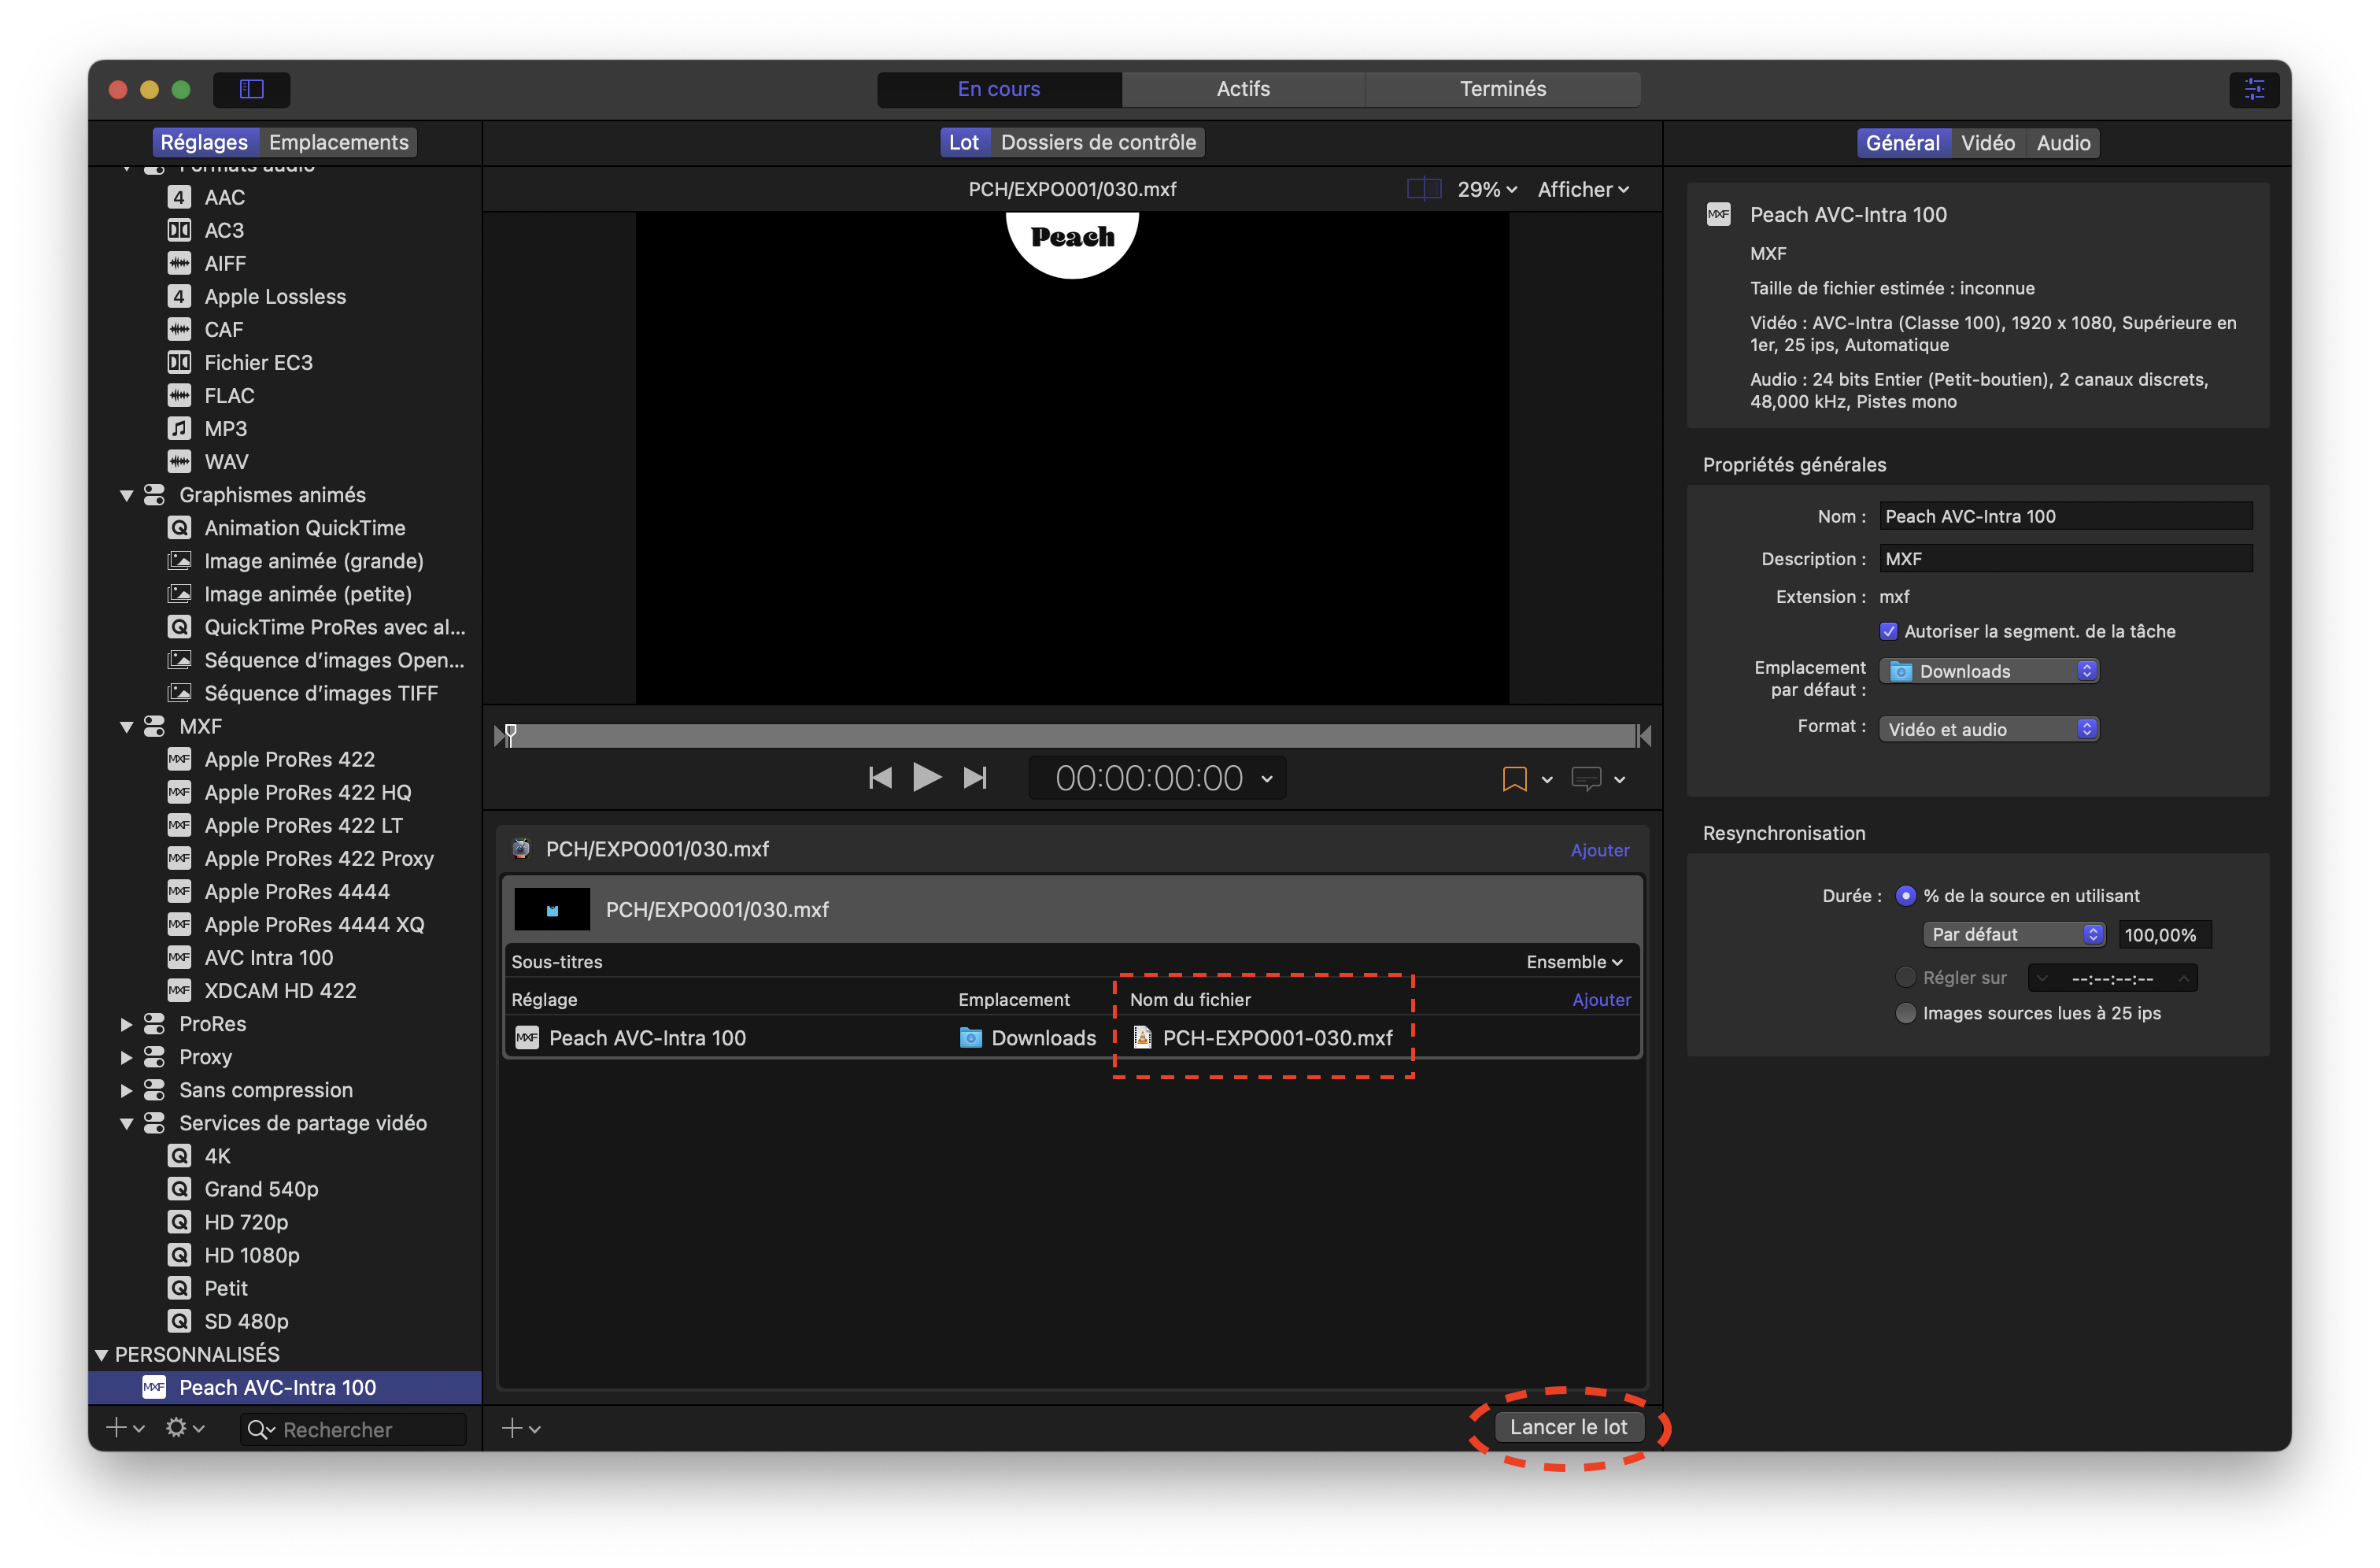Viewport: 2380px width, 1568px height.
Task: Select the AC3 audio preset
Action: 224,230
